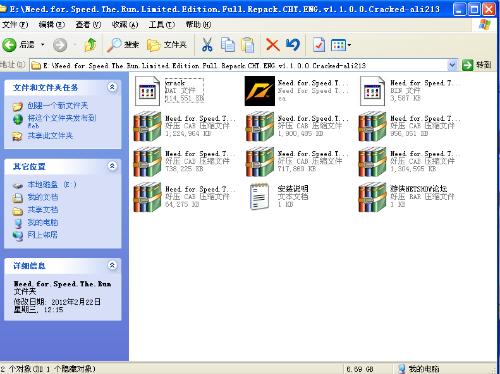This screenshot has height=374, width=500.
Task: Select the Need for Speed game executable icon
Action: point(260,91)
